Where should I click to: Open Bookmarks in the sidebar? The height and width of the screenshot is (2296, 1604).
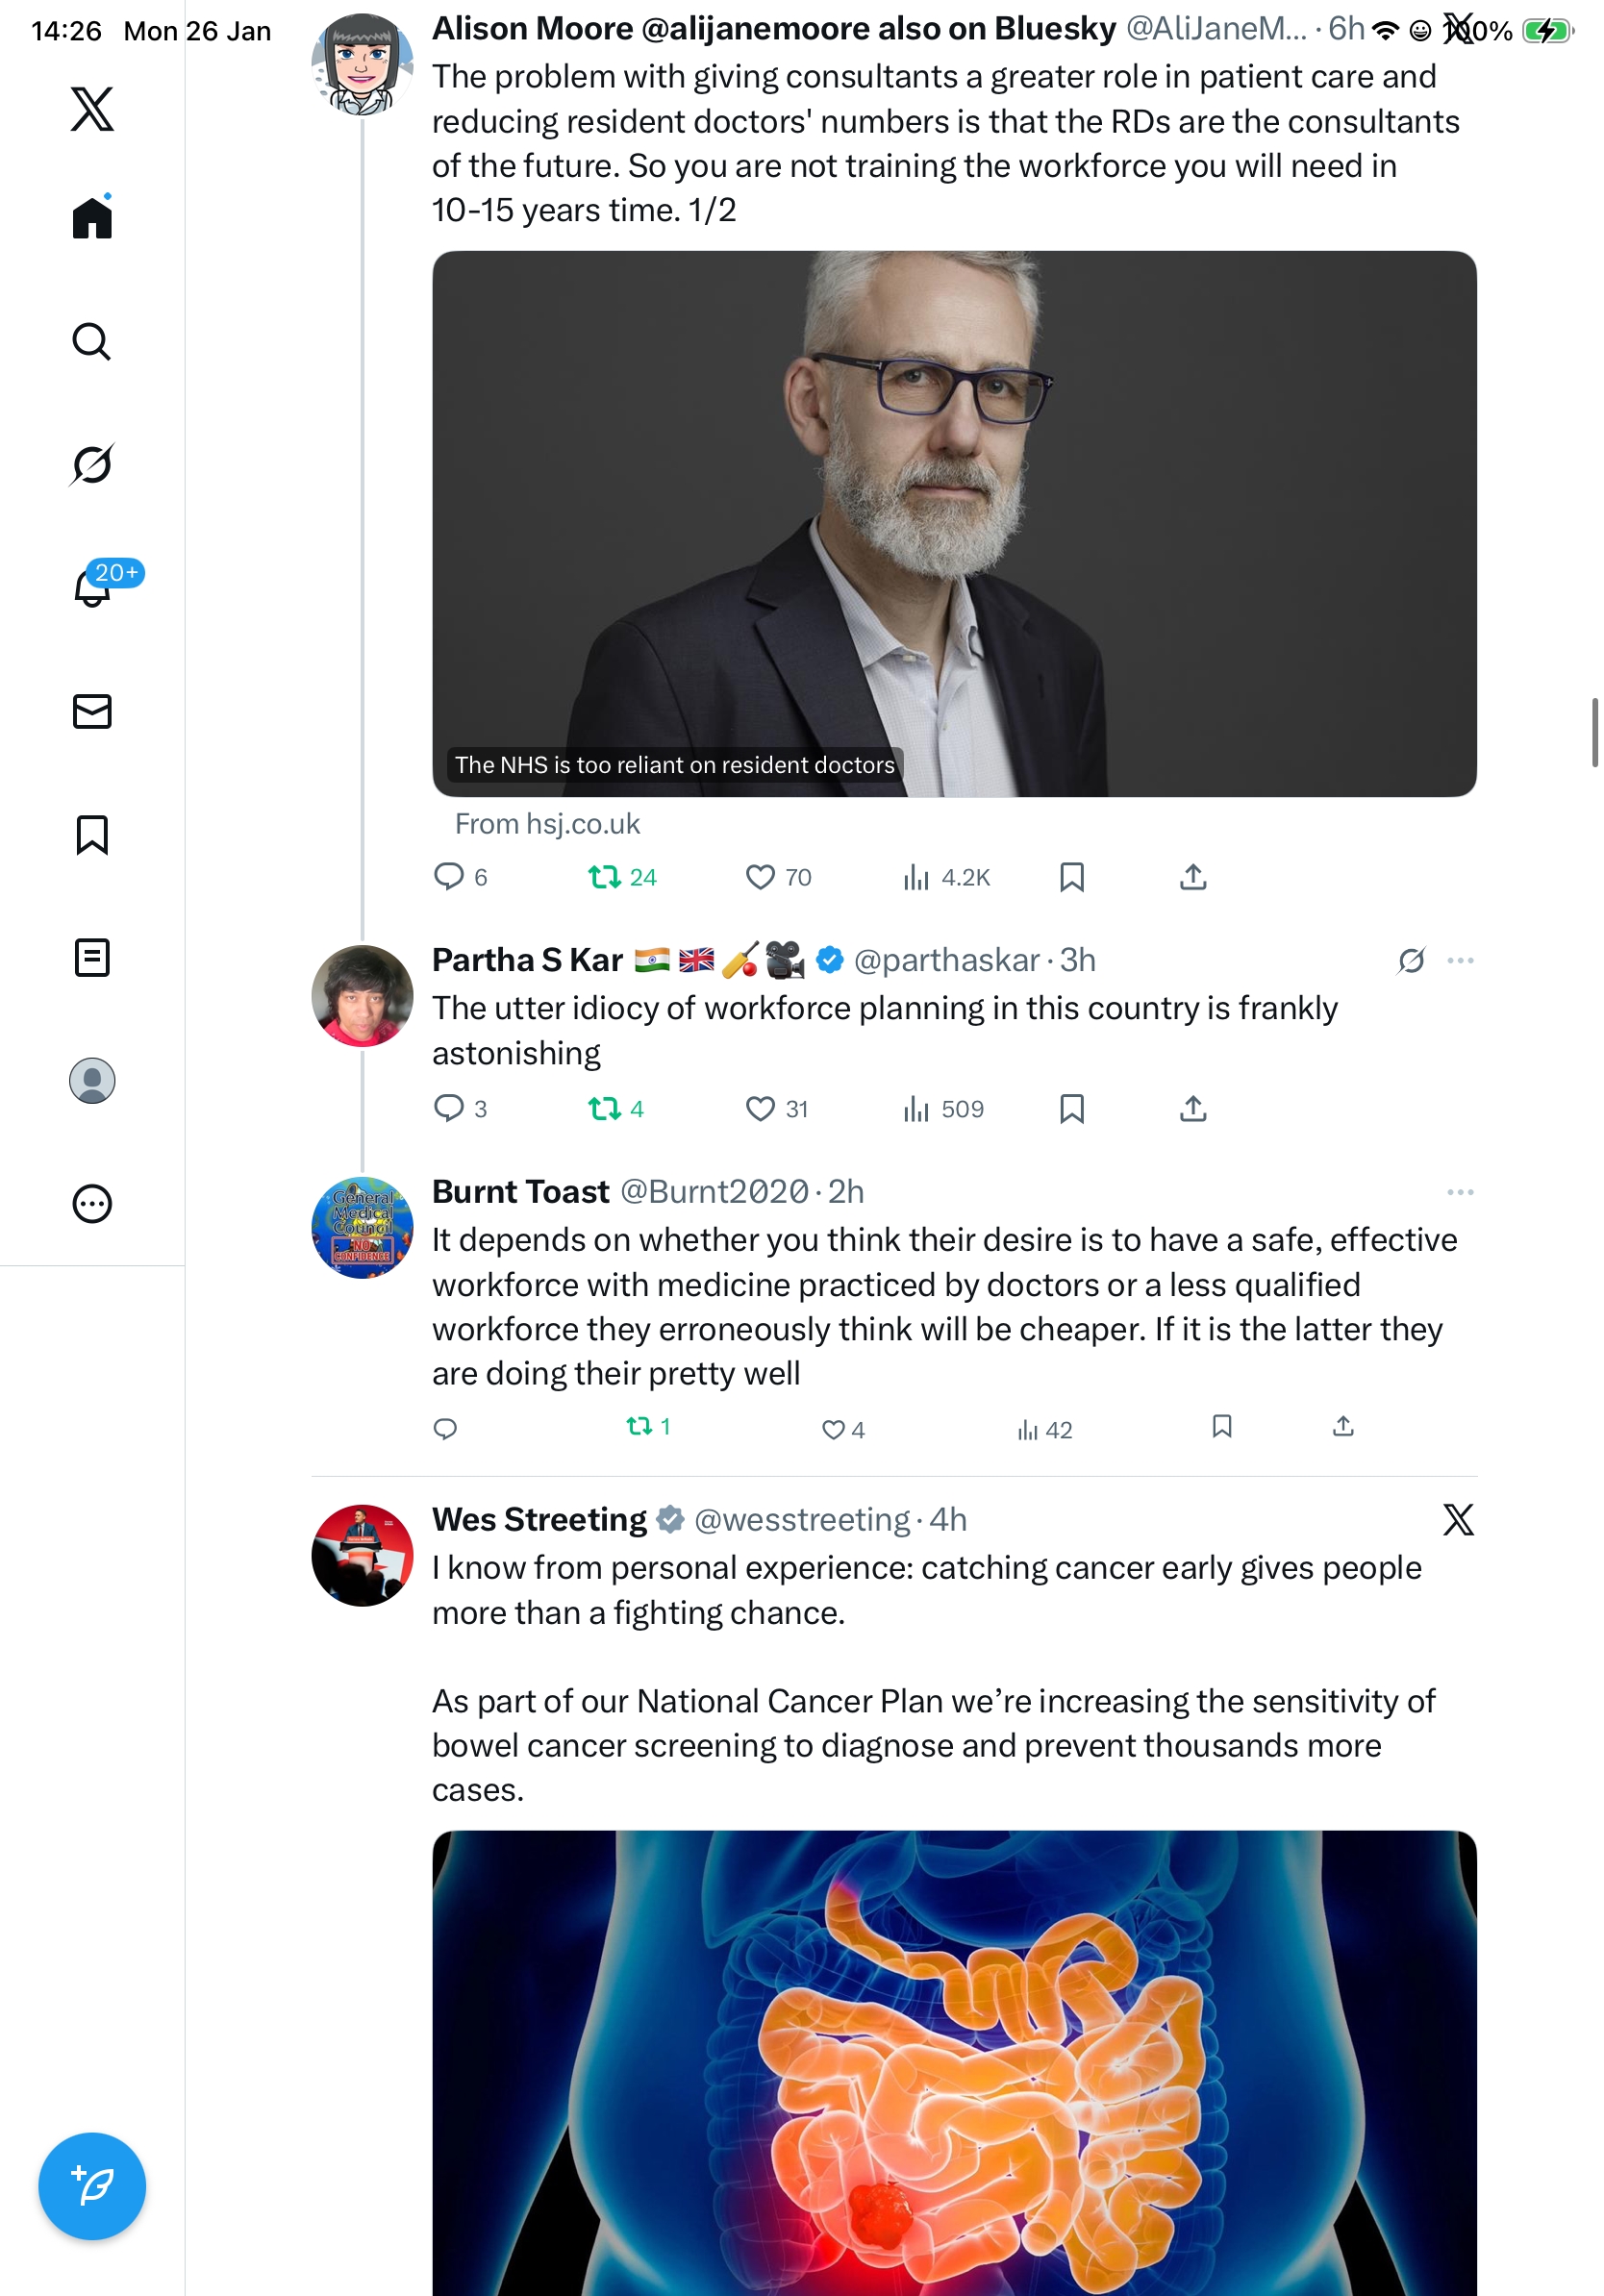[92, 834]
